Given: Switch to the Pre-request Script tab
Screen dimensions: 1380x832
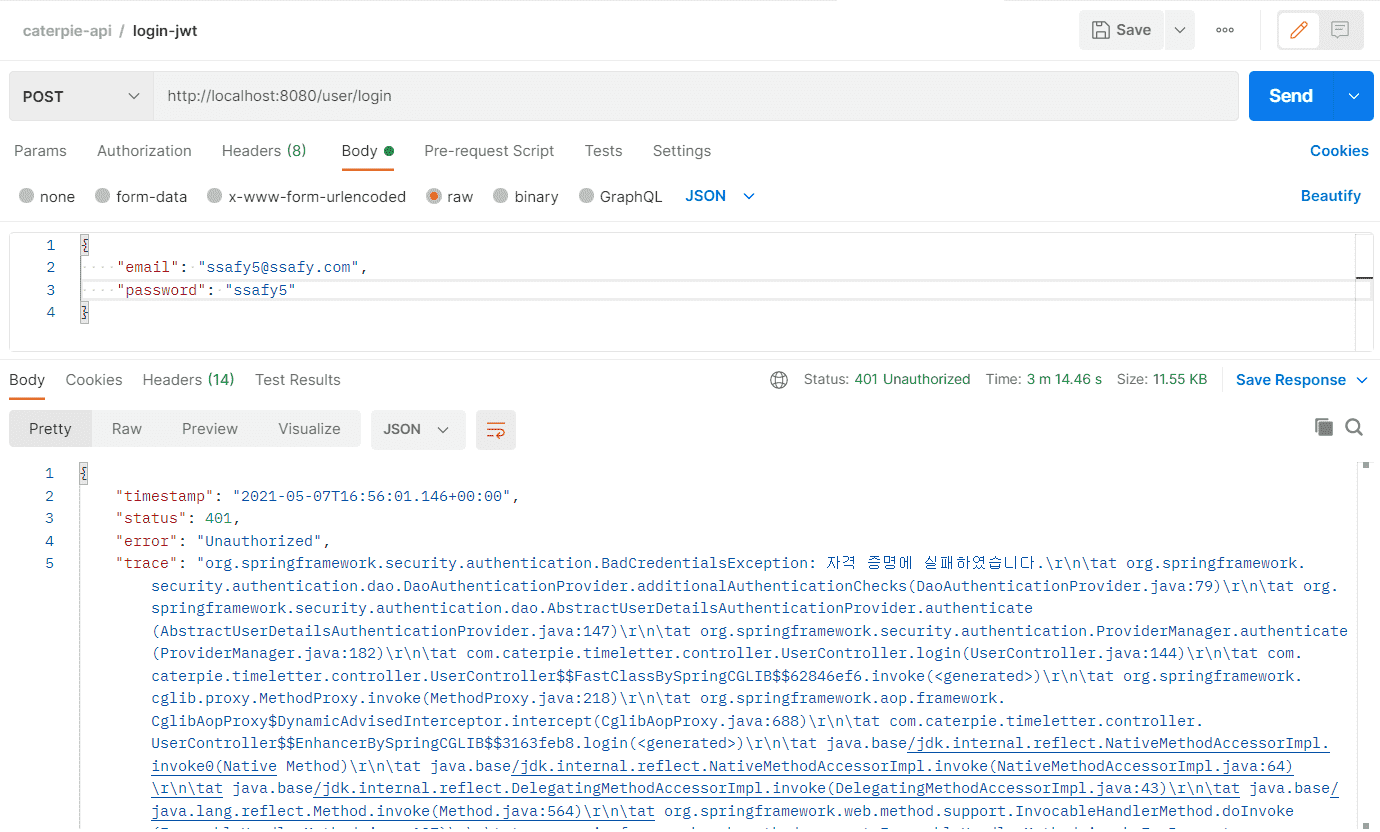Looking at the screenshot, I should click(x=489, y=151).
